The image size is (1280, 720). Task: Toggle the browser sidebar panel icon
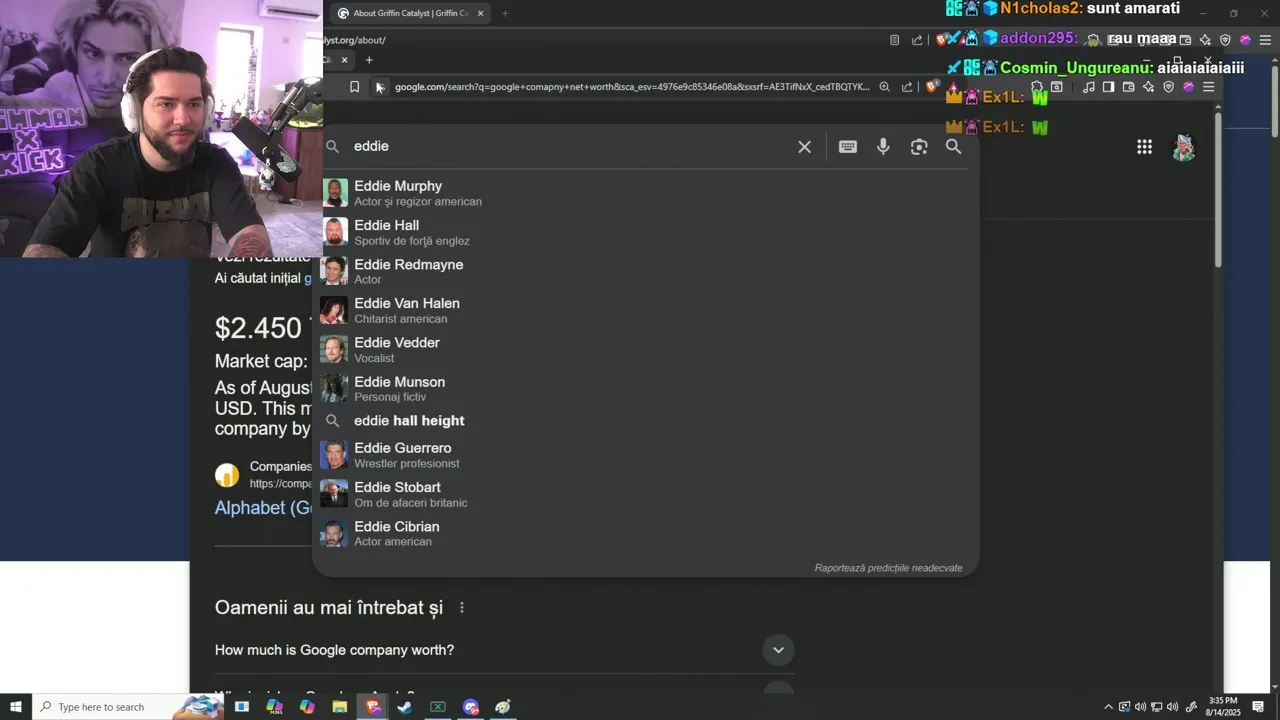[x=1108, y=87]
